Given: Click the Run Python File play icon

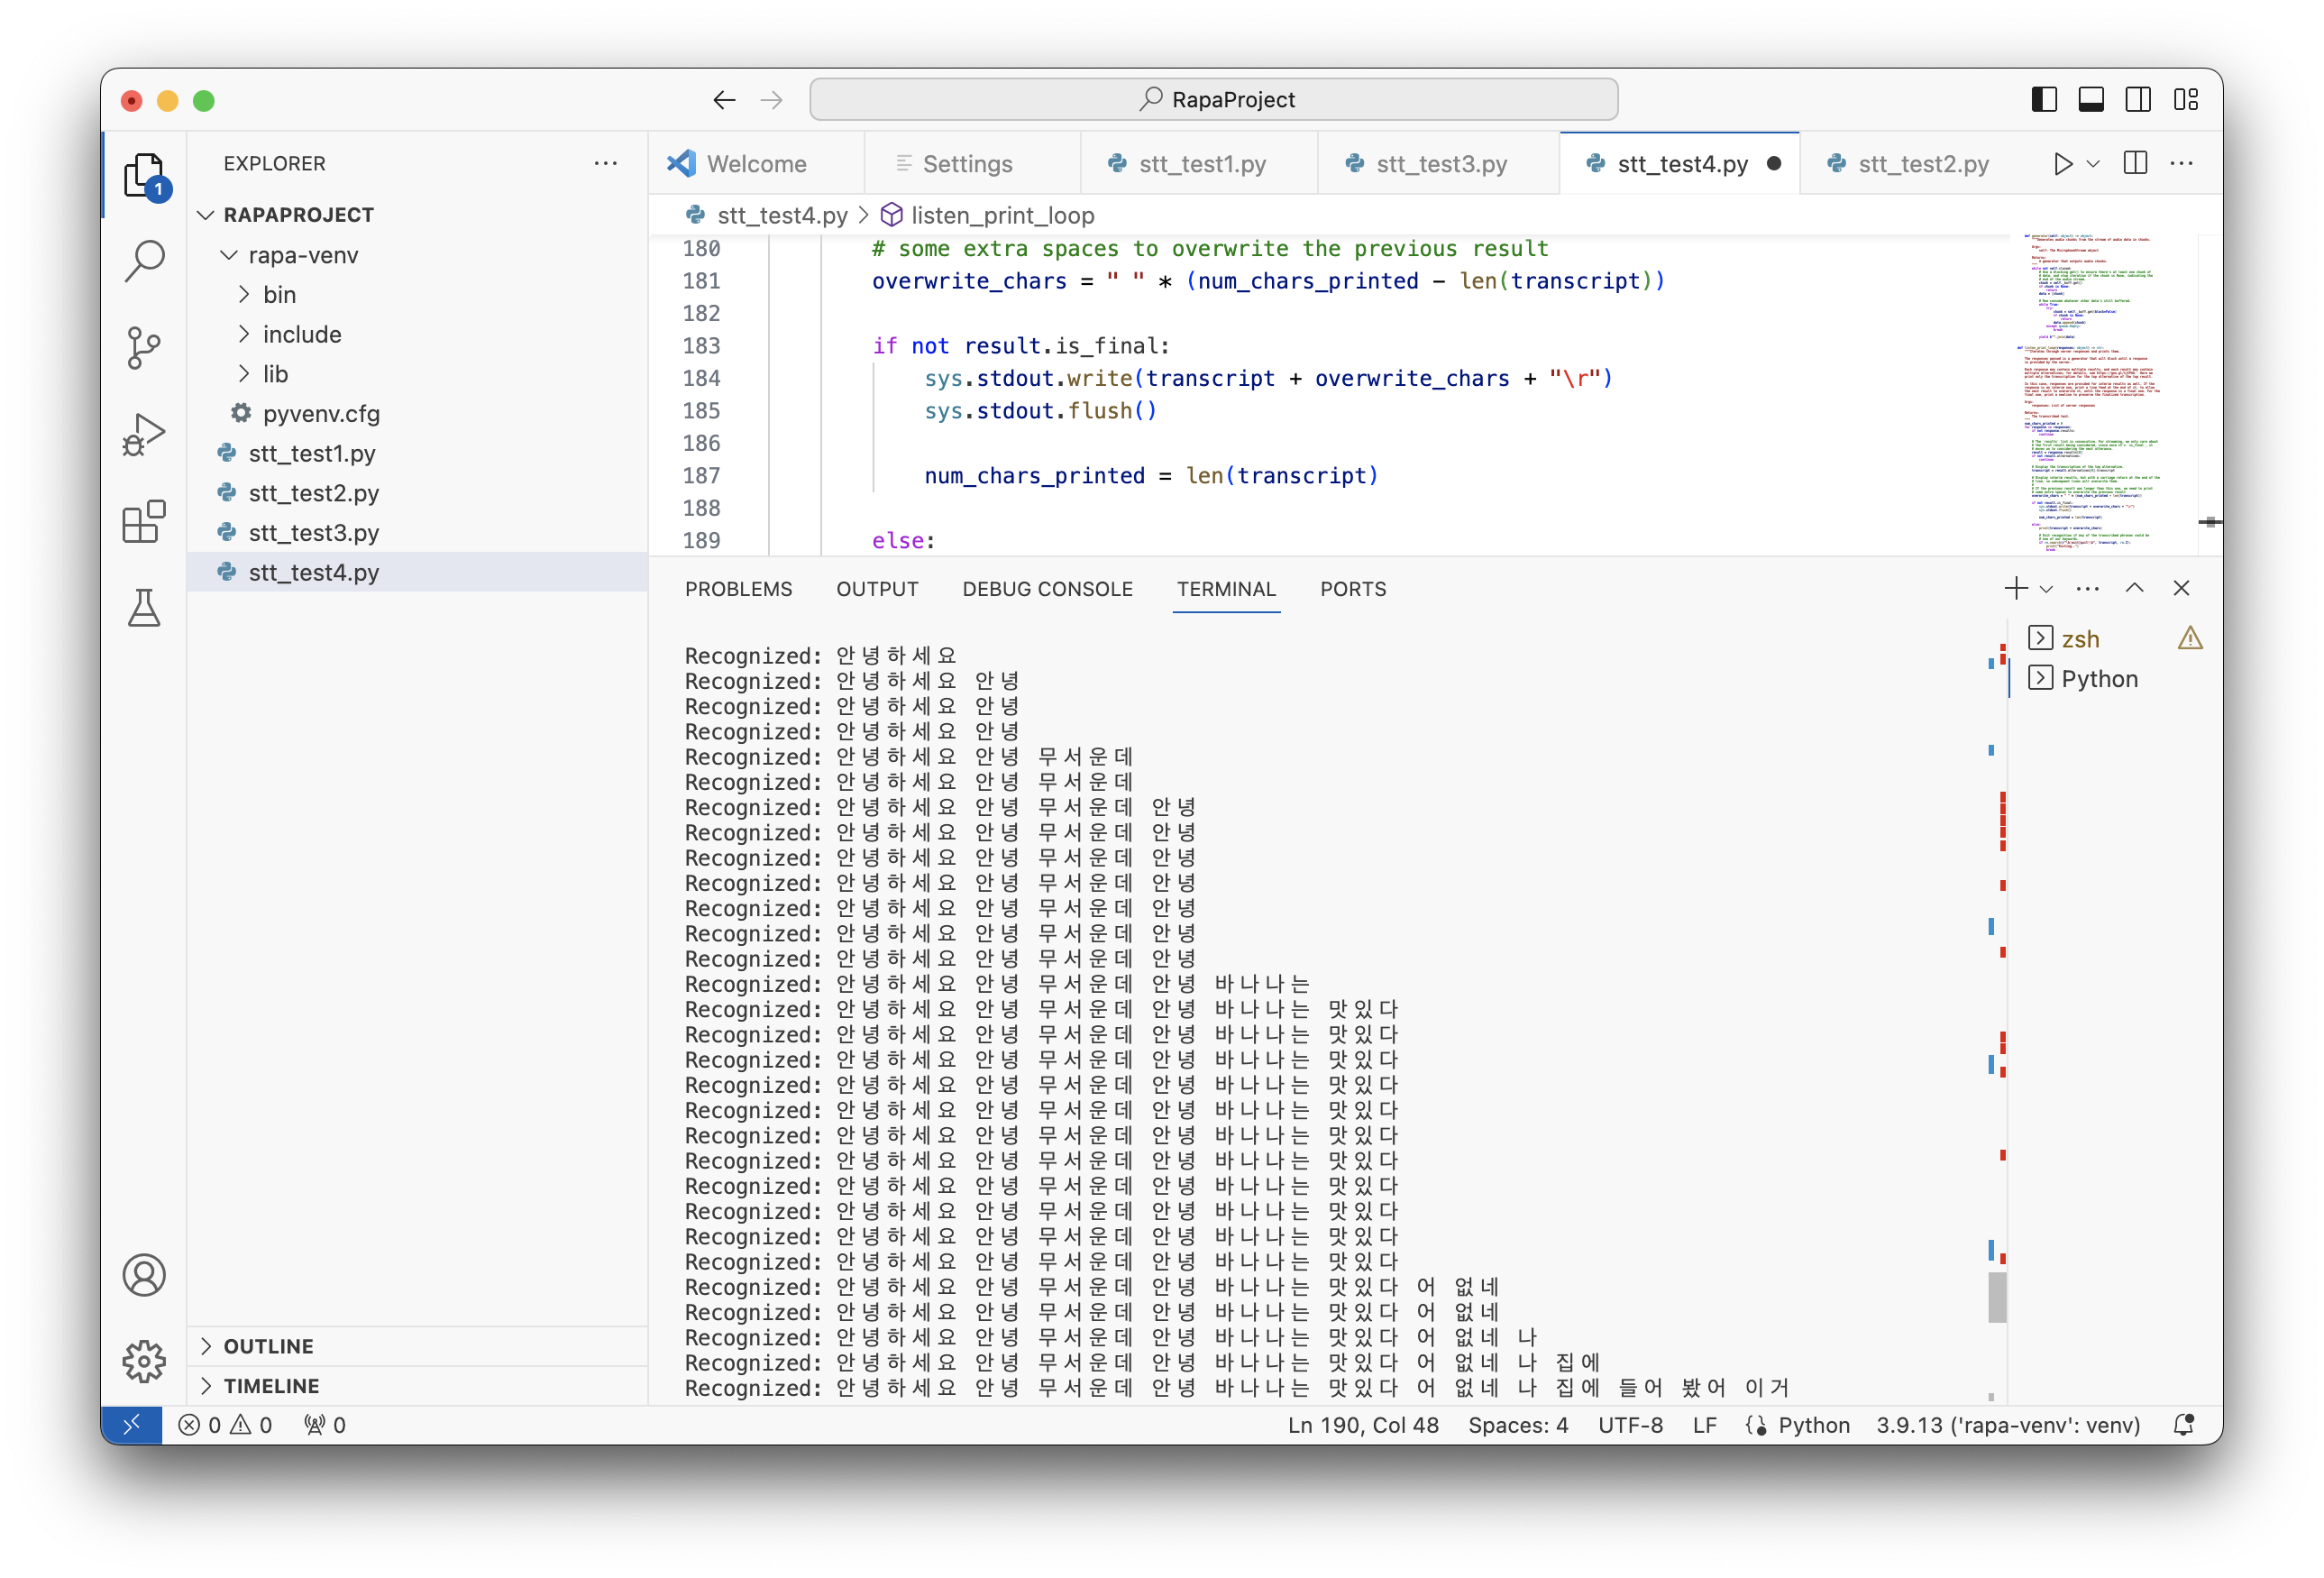Looking at the screenshot, I should 2062,163.
